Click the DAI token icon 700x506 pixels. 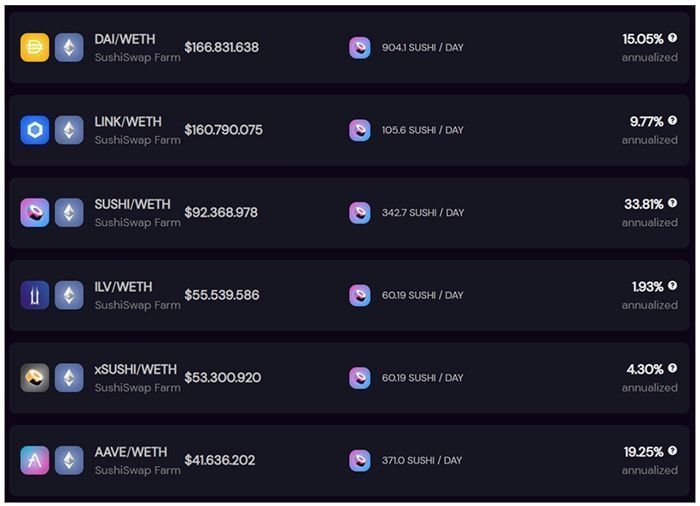[35, 47]
